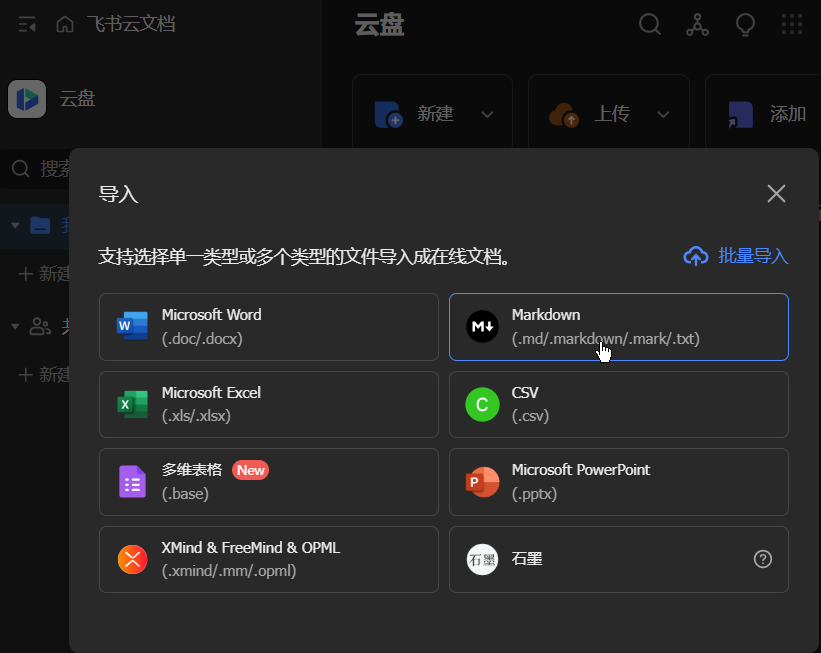Choose 多维表格 (.base) import option

coord(268,481)
